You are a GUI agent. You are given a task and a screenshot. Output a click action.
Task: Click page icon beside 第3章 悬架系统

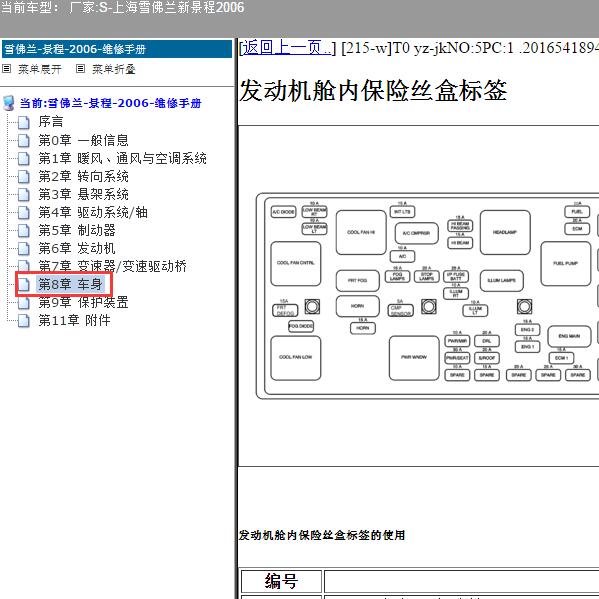[x=24, y=194]
